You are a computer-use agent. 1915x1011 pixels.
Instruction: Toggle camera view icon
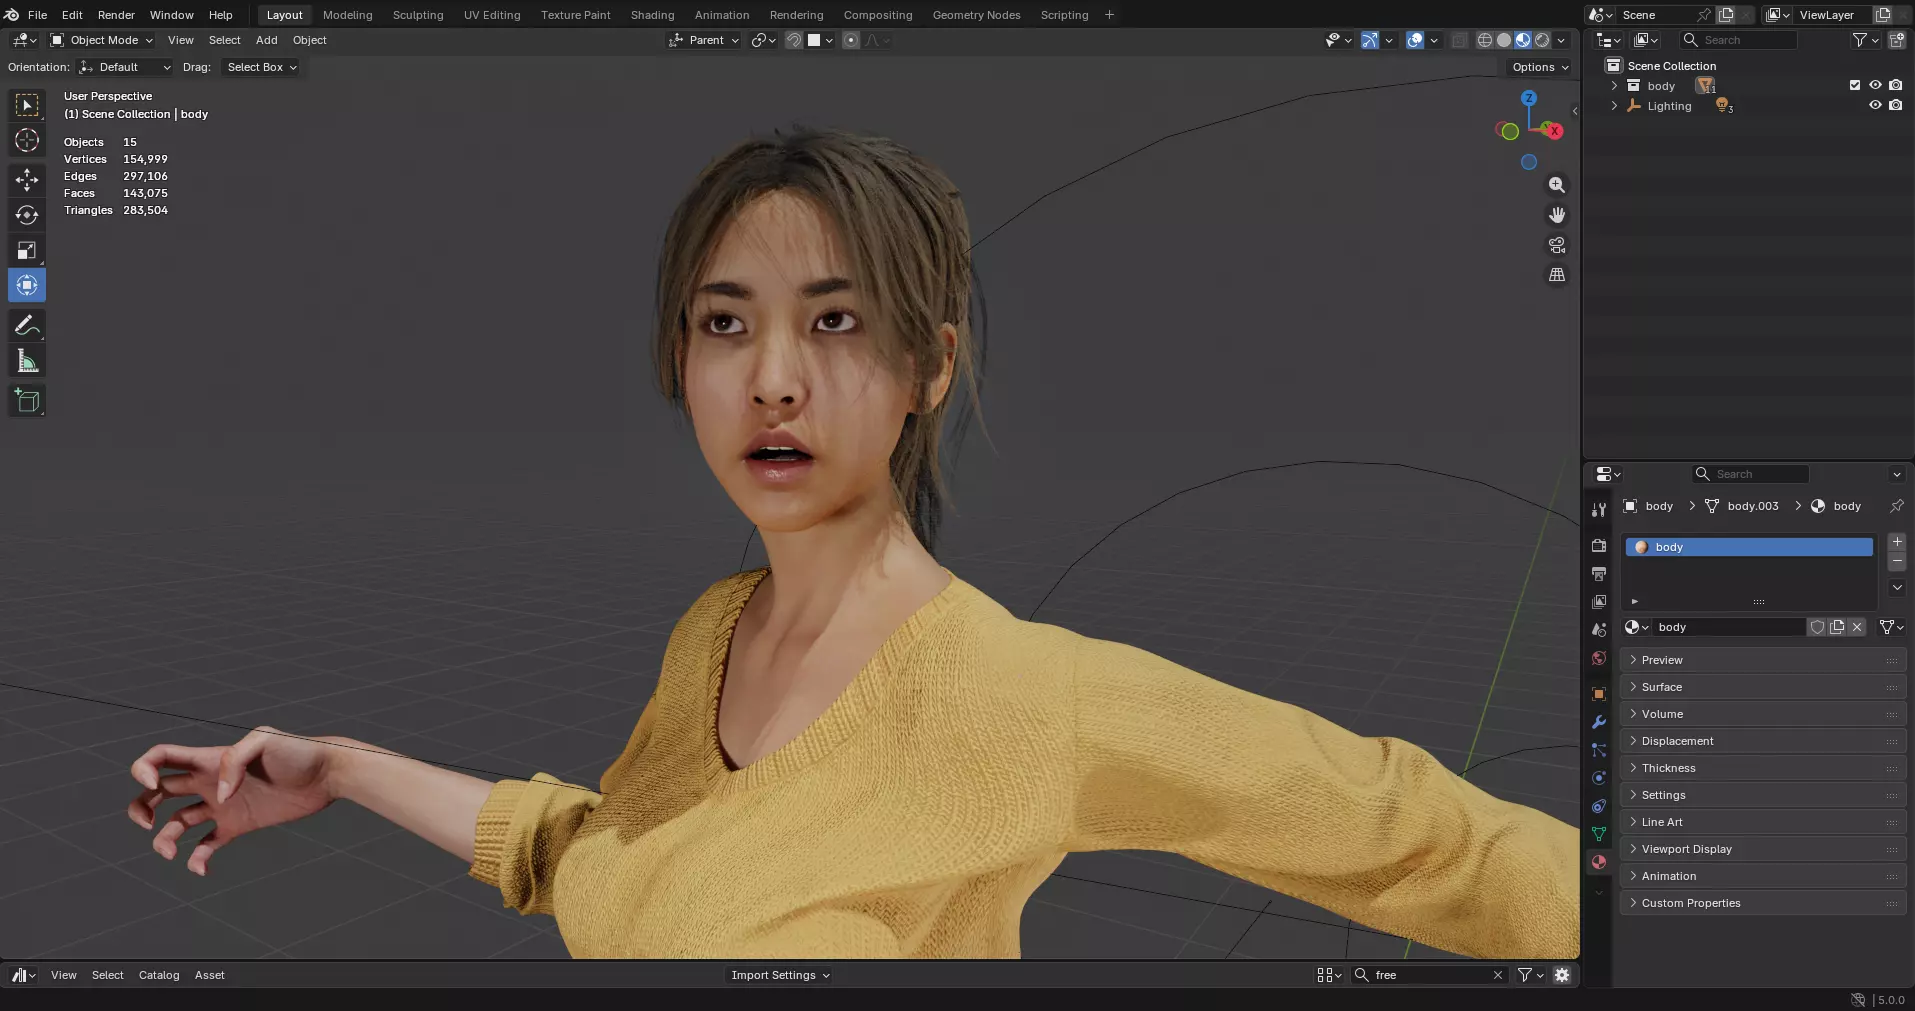[1557, 245]
